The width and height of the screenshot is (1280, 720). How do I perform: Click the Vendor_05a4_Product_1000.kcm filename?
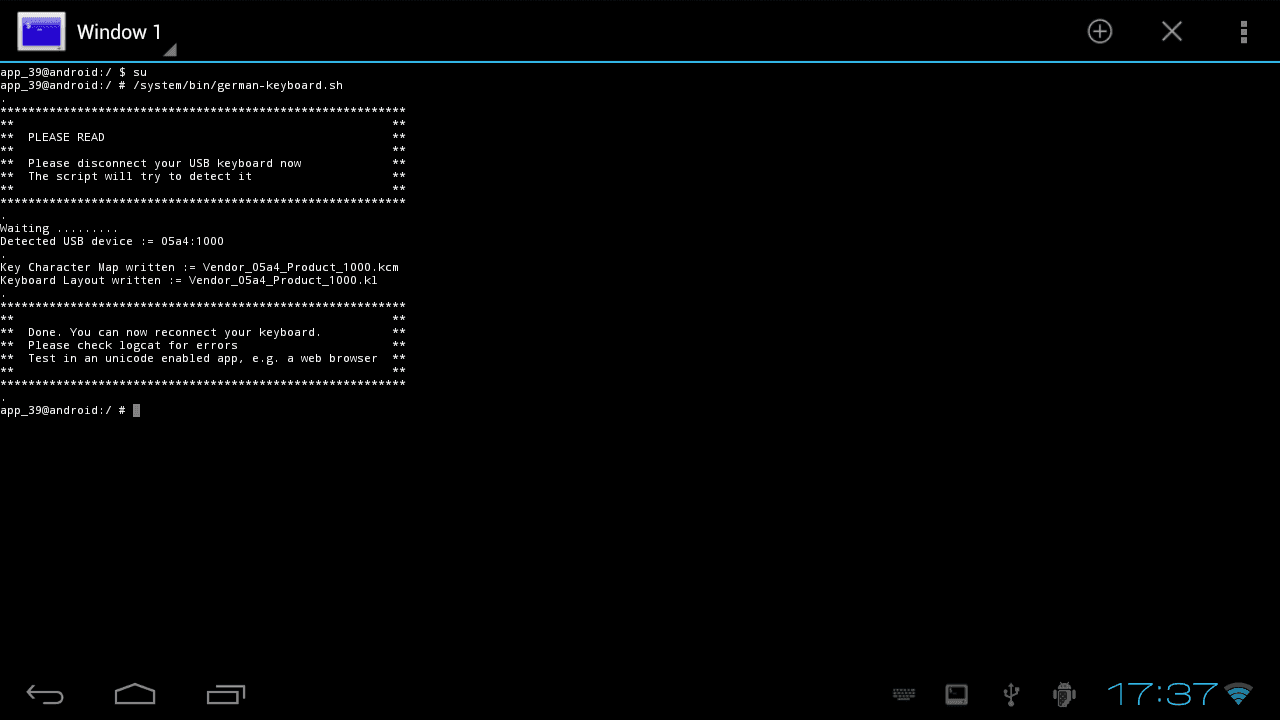point(301,267)
